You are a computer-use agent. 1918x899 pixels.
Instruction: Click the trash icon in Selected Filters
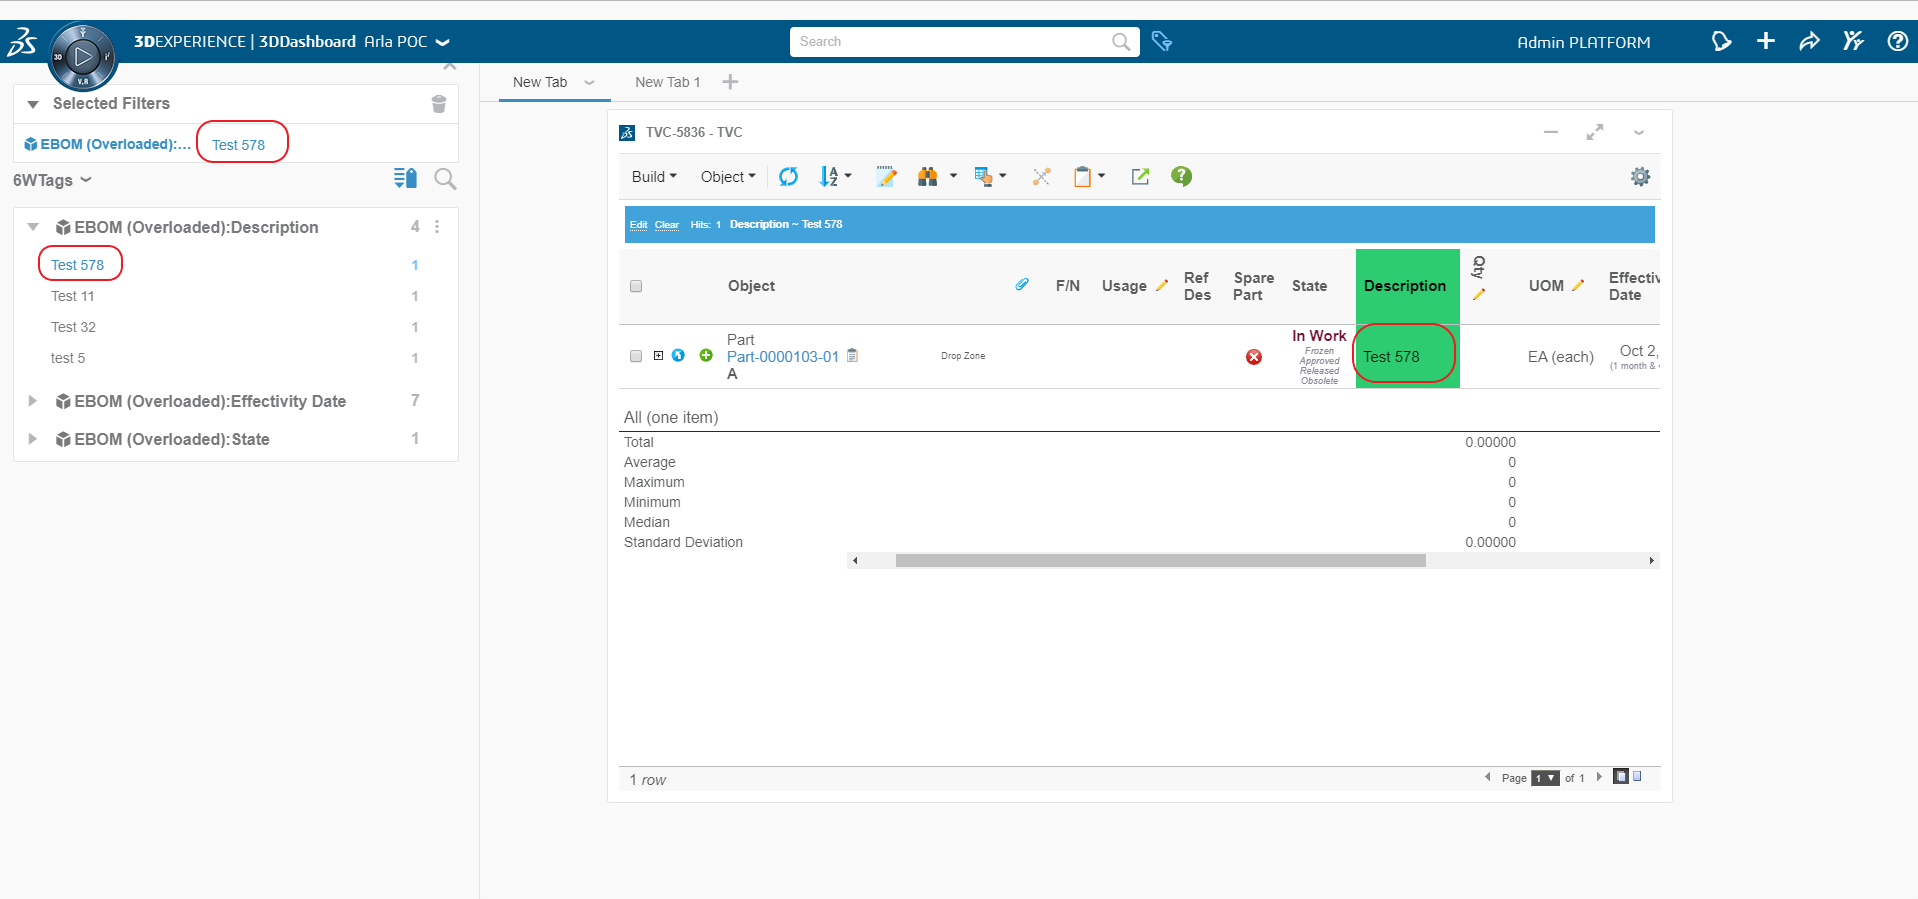coord(438,104)
